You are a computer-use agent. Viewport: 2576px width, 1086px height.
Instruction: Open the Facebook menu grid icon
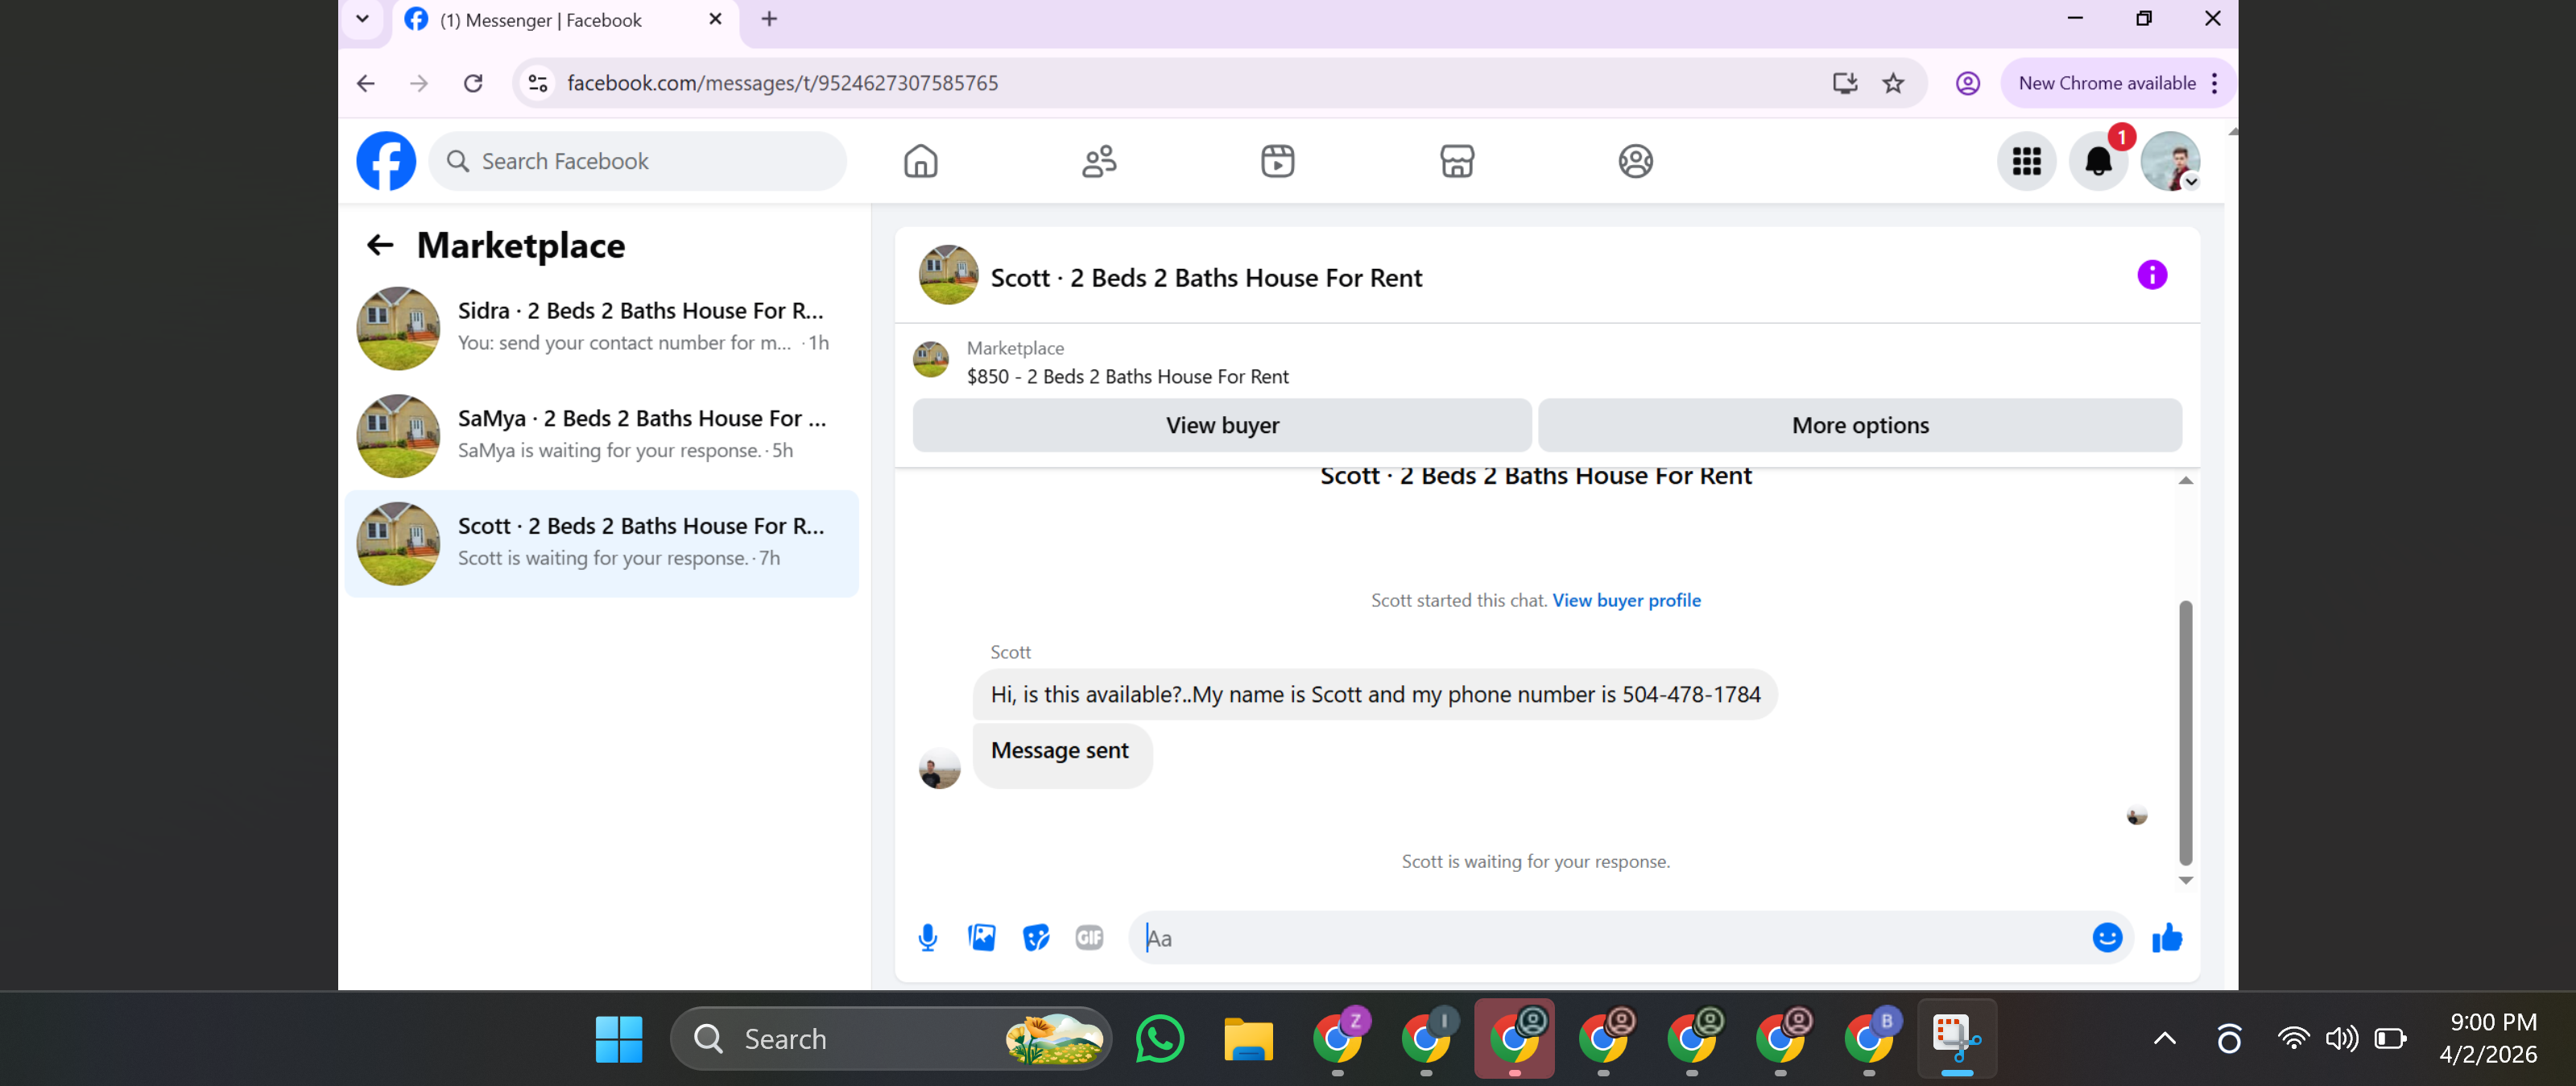pyautogui.click(x=2026, y=161)
